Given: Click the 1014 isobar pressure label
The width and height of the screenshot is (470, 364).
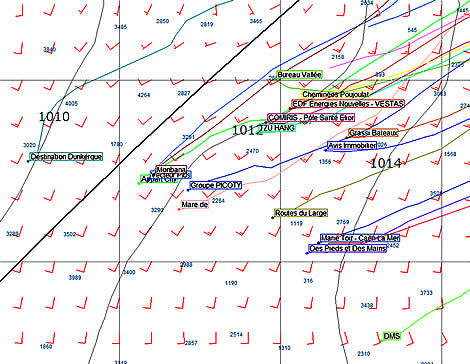Looking at the screenshot, I should pyautogui.click(x=386, y=163).
